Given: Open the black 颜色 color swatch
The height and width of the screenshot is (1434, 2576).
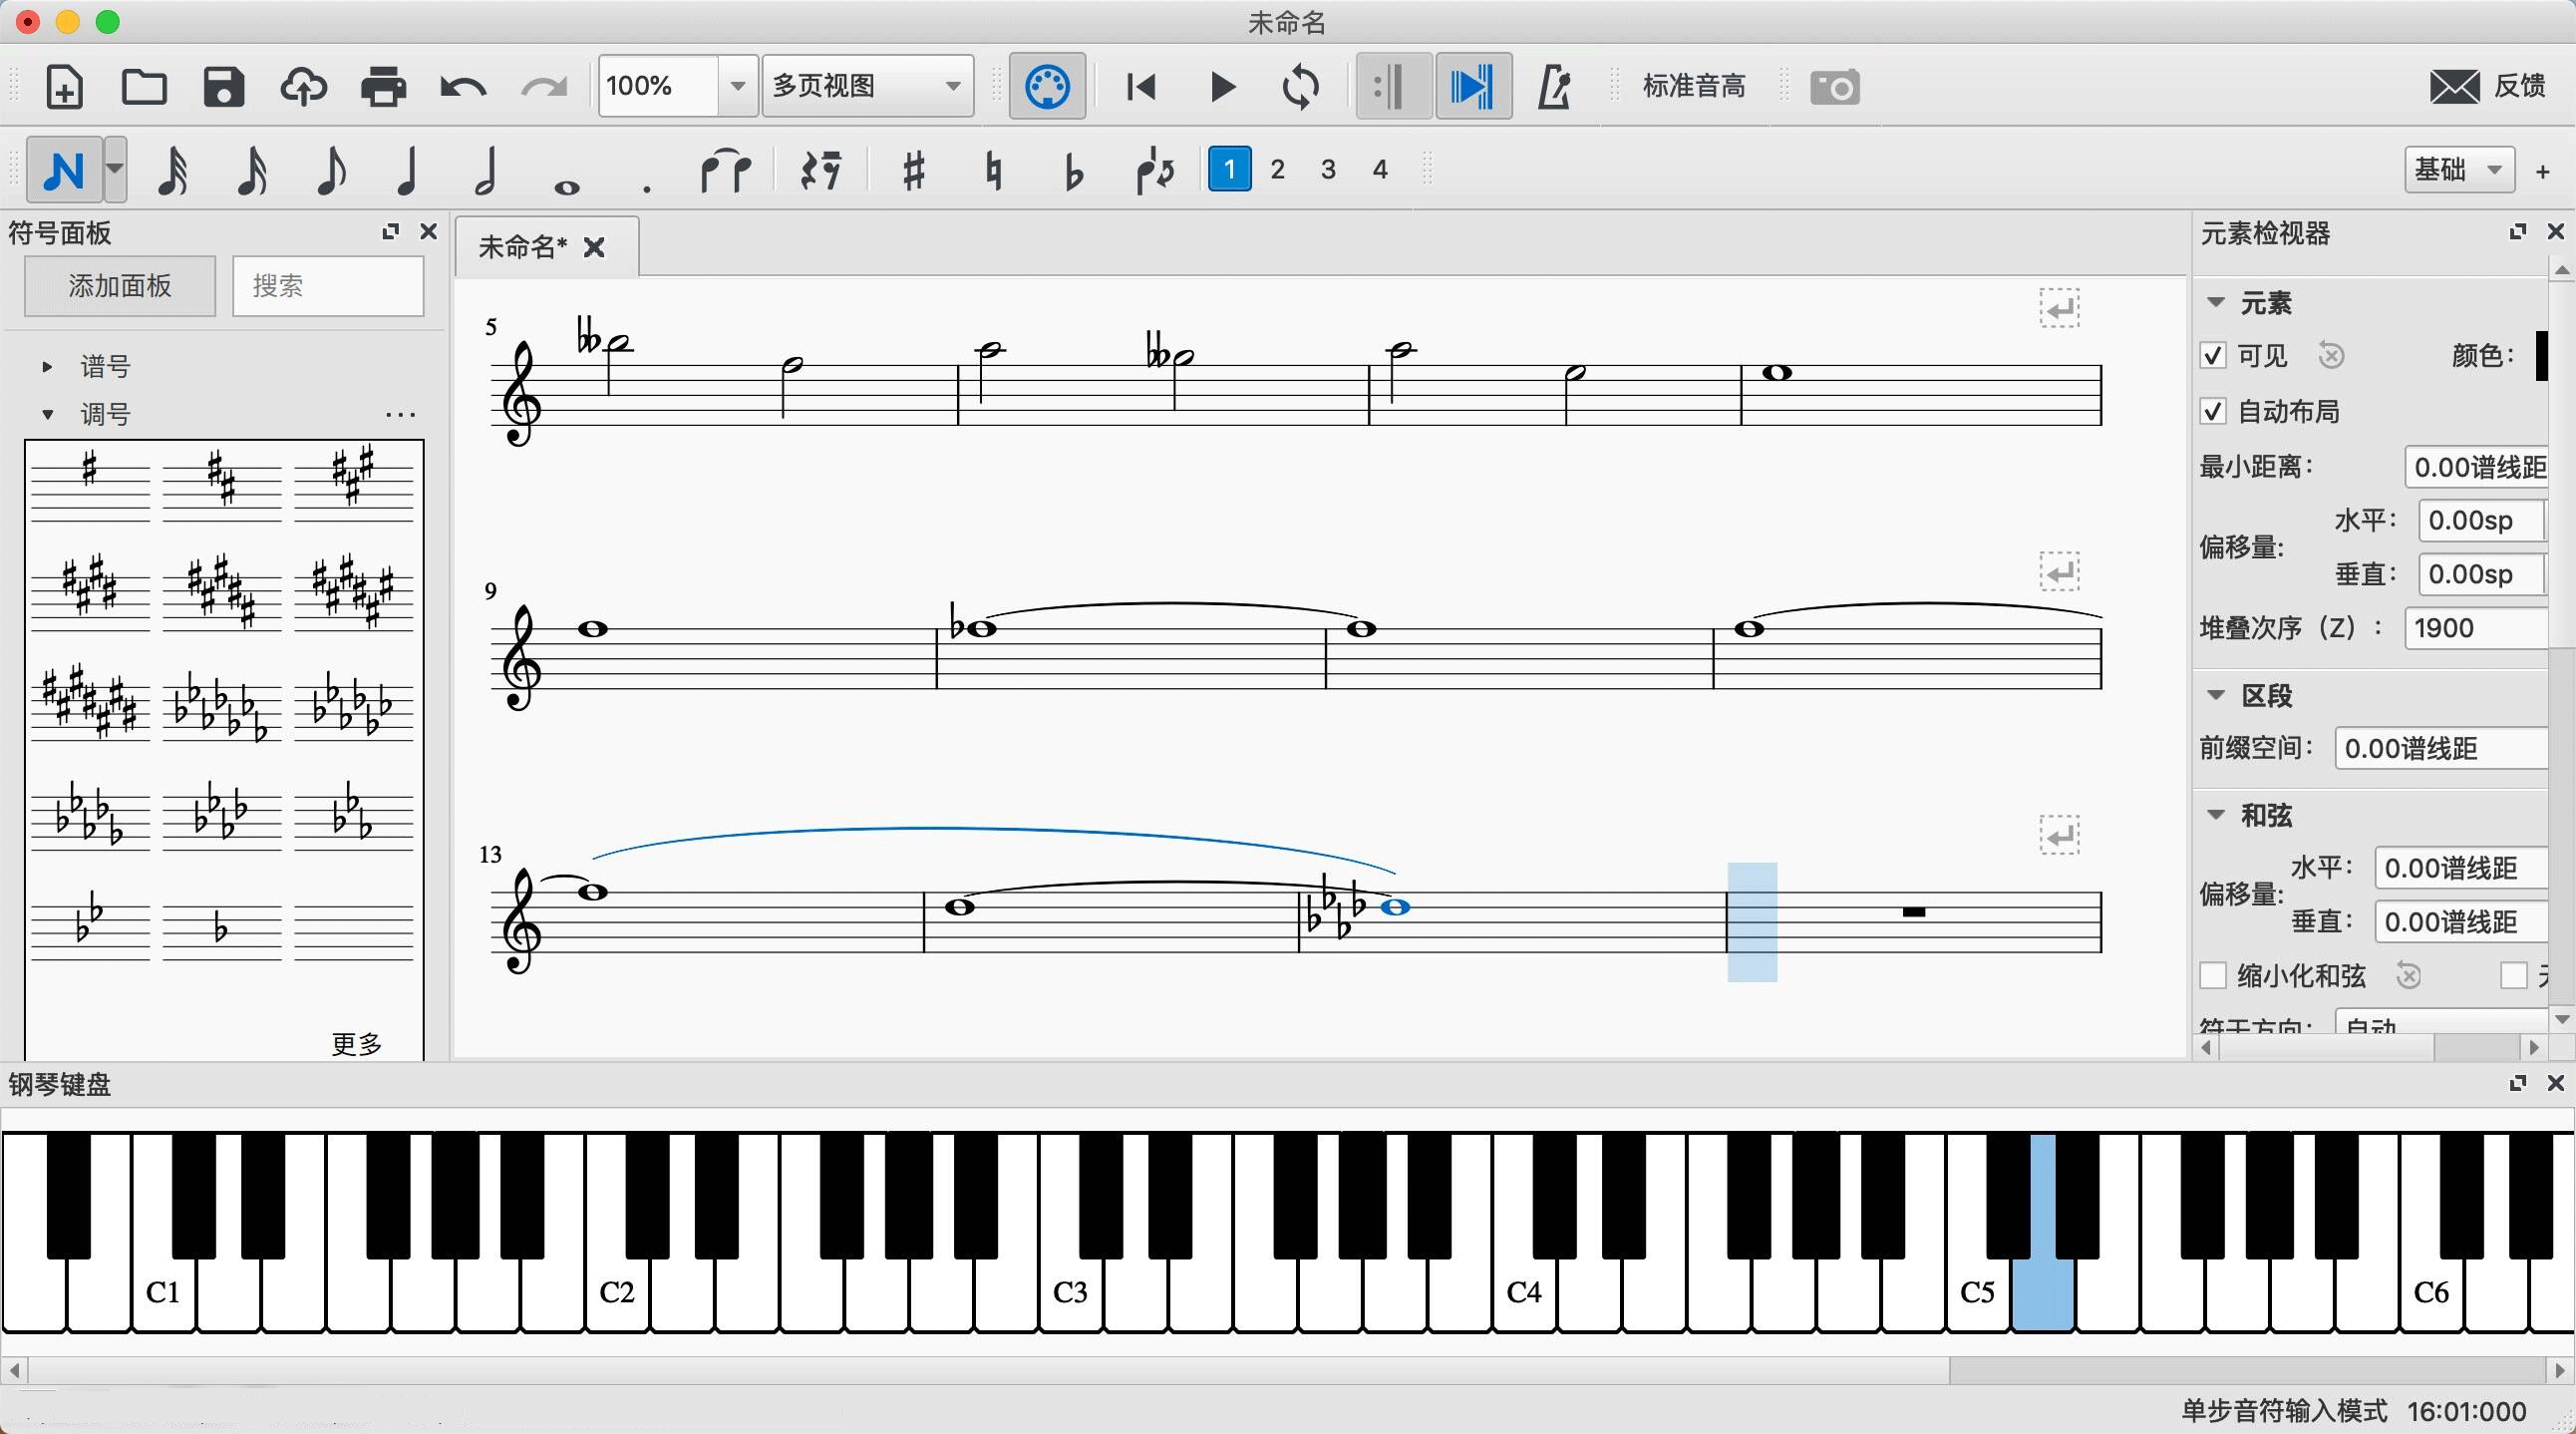Looking at the screenshot, I should point(2542,356).
